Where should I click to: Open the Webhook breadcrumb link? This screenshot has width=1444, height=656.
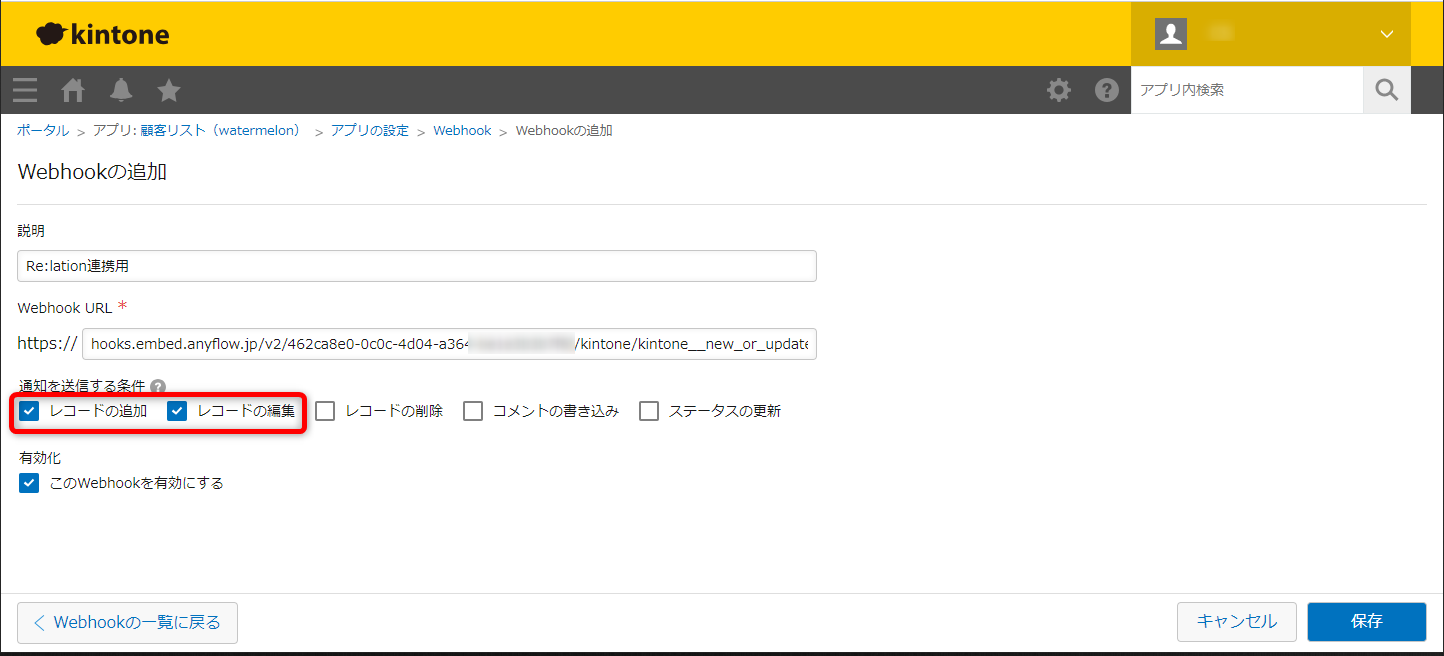(x=462, y=131)
